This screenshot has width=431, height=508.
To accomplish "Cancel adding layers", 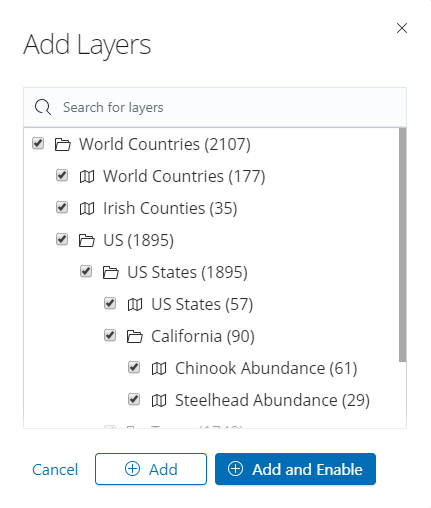I will (55, 470).
